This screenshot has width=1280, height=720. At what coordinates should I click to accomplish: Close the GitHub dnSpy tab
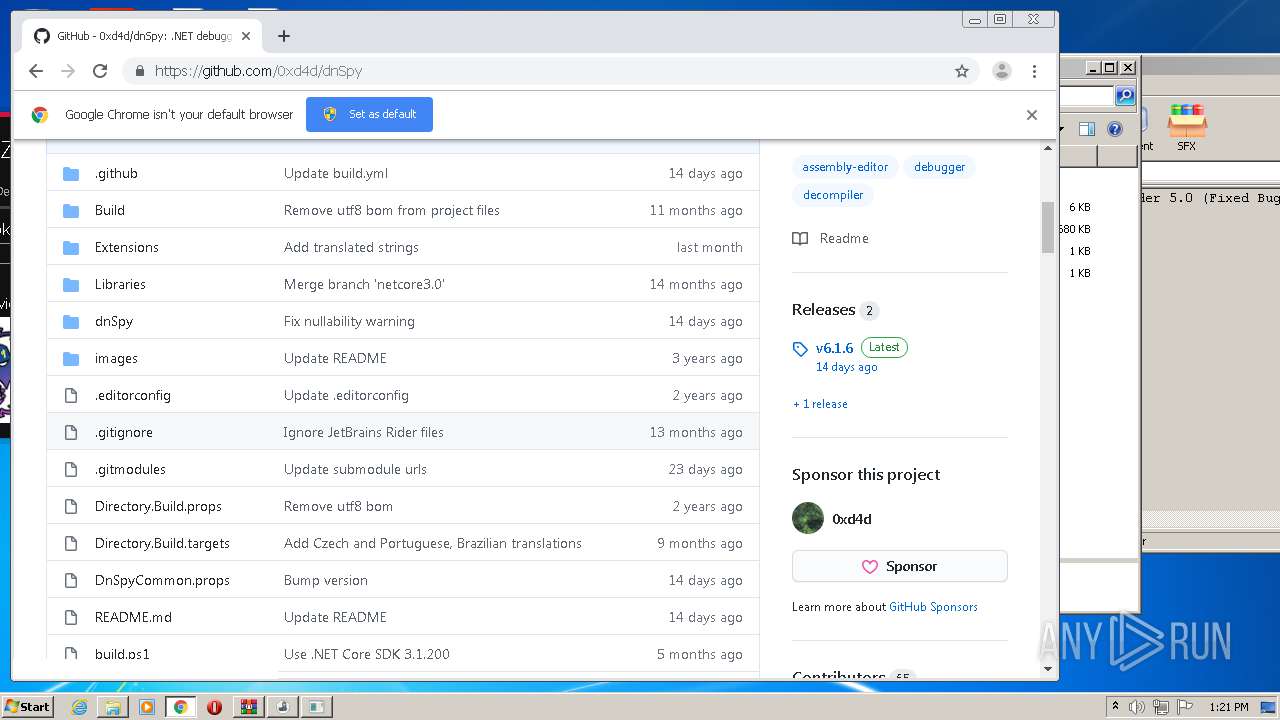[246, 36]
